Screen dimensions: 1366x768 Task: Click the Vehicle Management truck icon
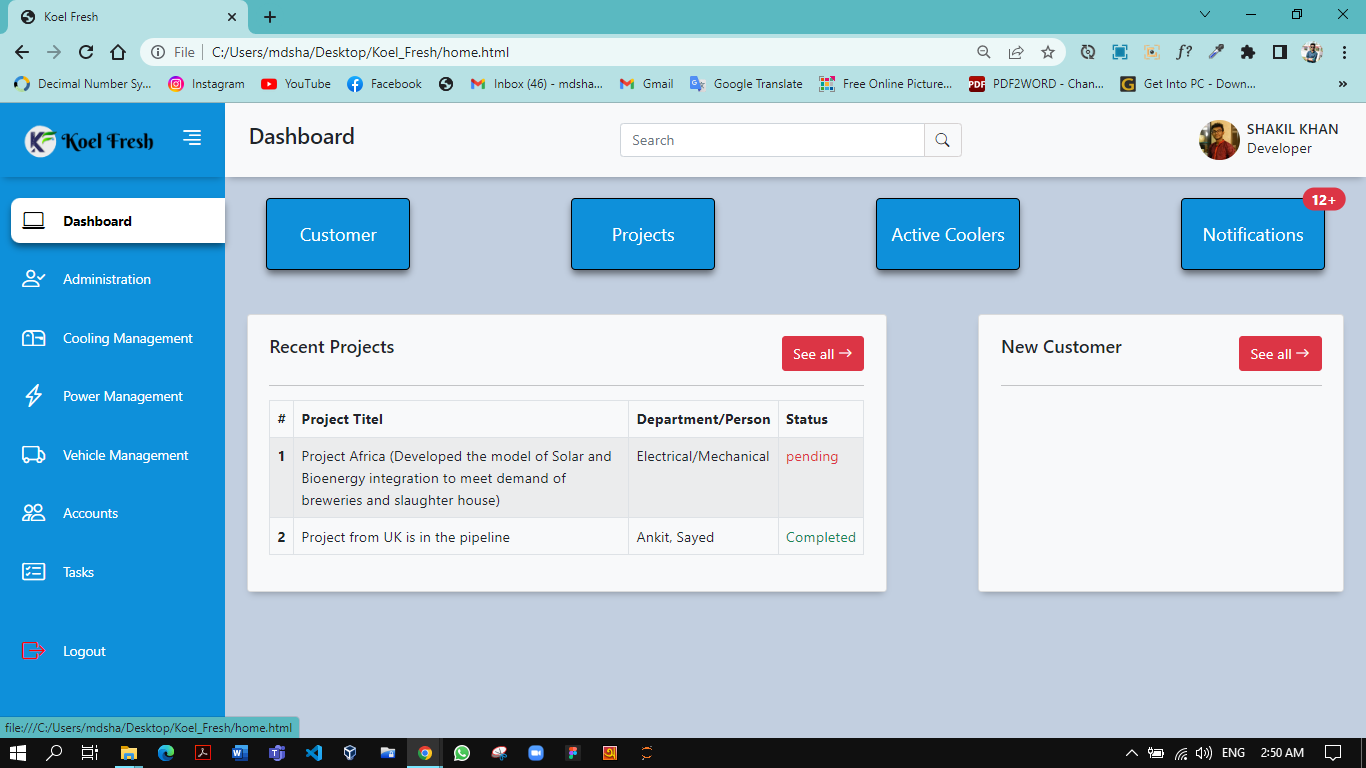tap(34, 455)
